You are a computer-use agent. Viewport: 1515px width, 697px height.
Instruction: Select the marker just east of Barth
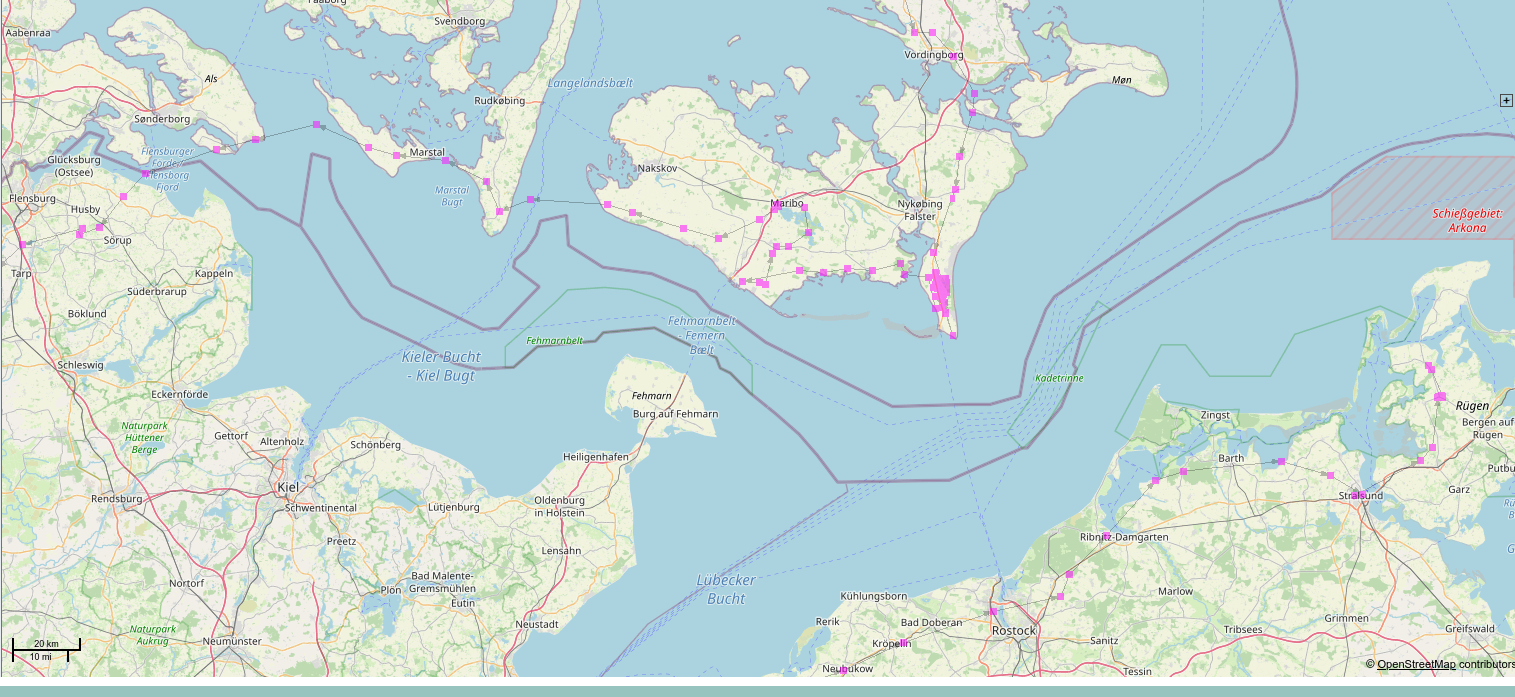[1280, 461]
